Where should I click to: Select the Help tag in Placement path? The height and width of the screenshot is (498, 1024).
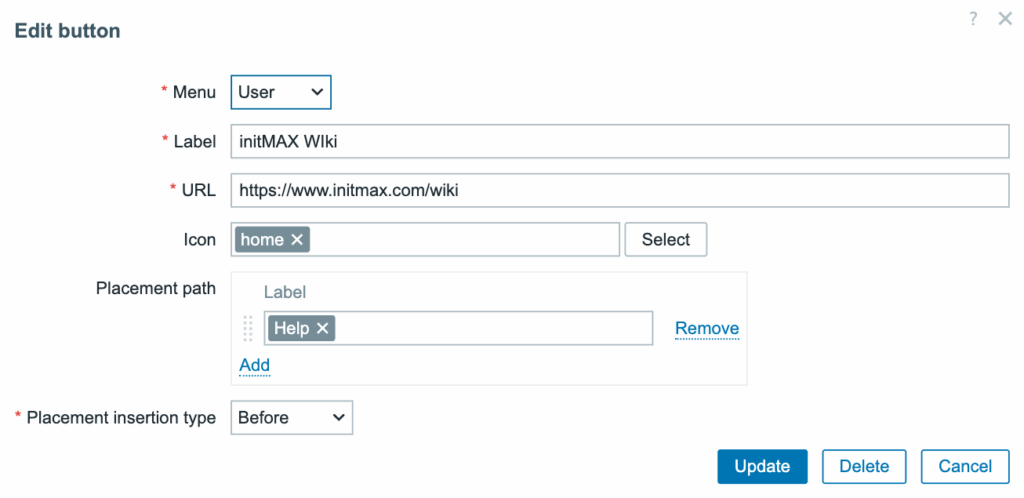(291, 328)
